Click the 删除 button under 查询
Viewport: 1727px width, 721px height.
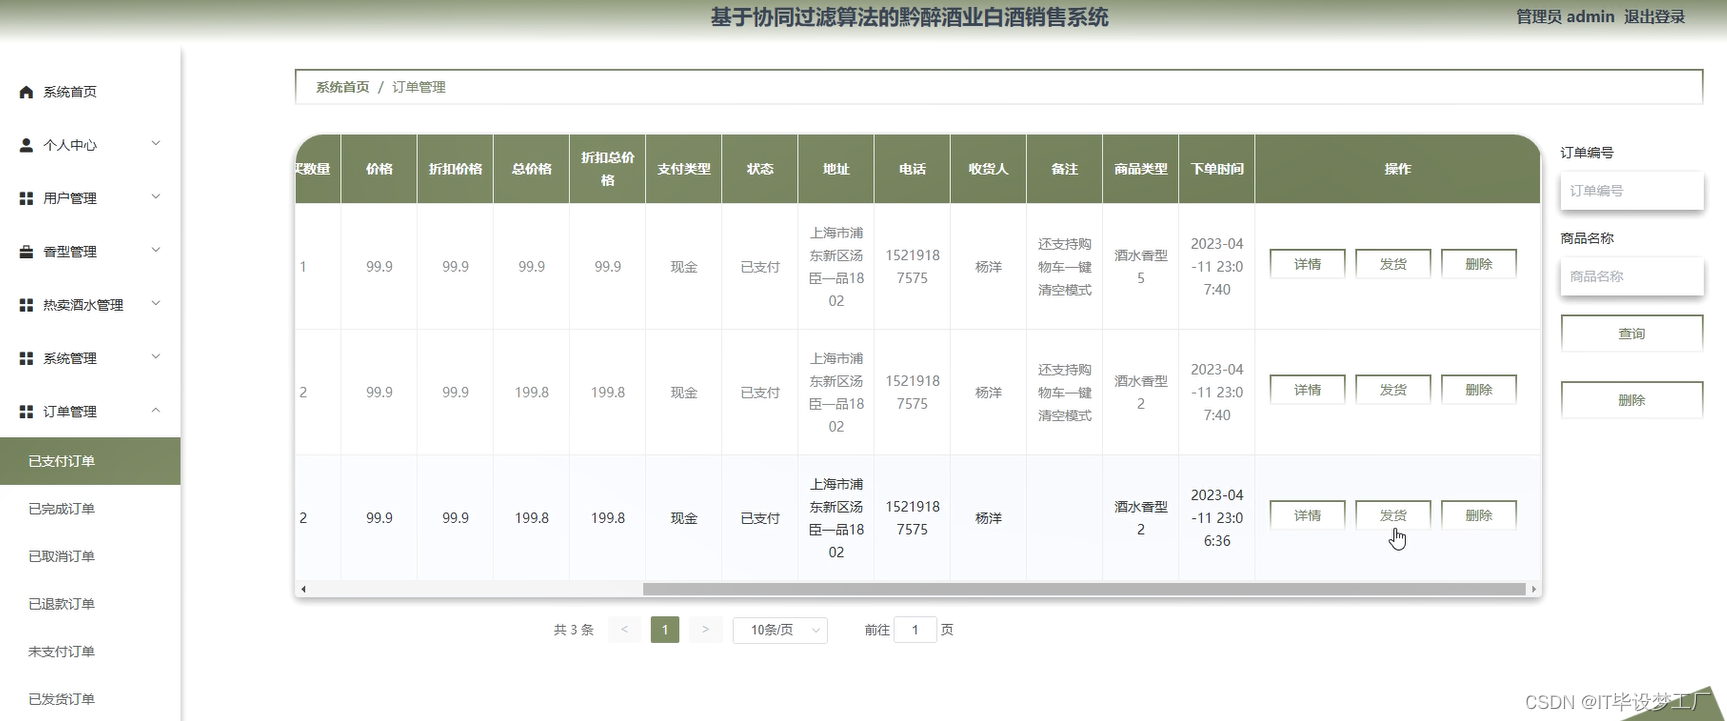coord(1632,400)
